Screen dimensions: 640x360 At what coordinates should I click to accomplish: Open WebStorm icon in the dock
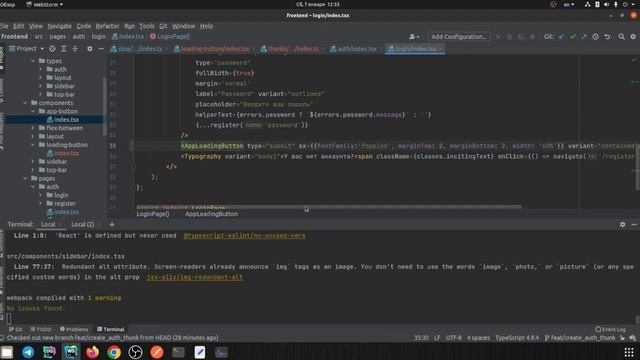[71, 352]
